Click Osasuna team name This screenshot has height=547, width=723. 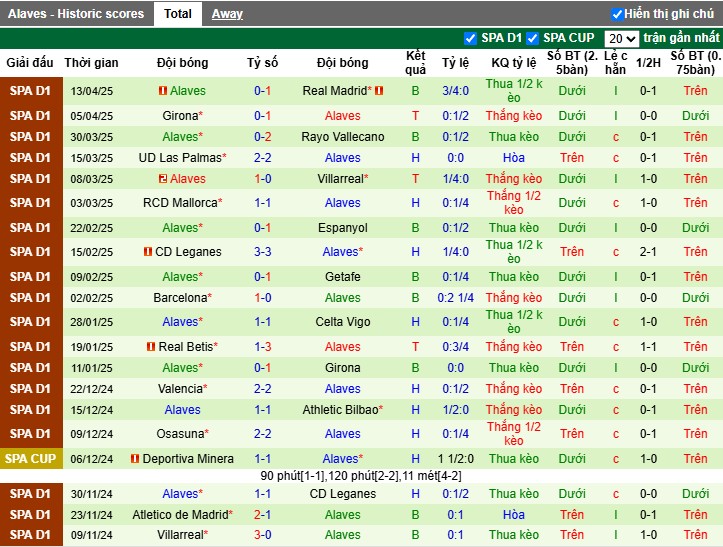[182, 434]
